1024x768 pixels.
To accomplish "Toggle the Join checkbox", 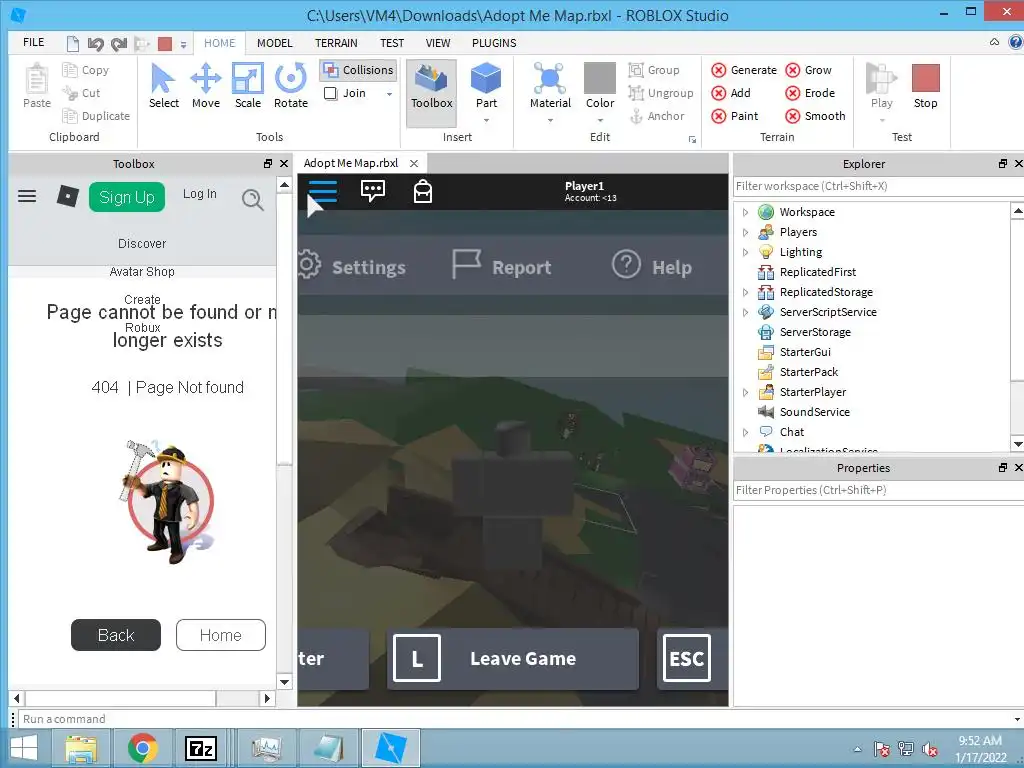I will [x=330, y=93].
